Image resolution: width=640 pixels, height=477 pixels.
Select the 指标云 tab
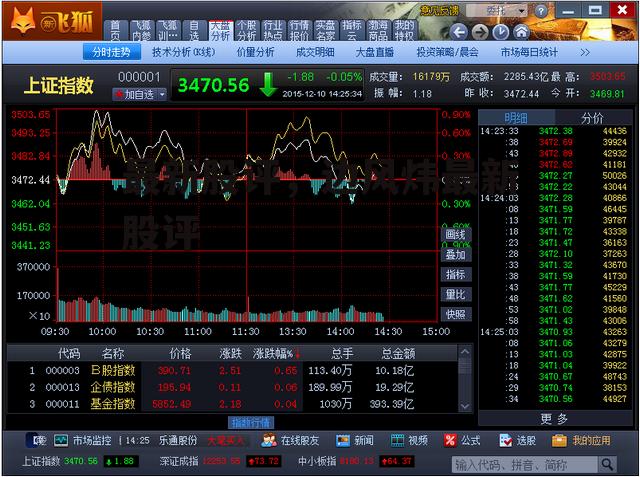351,31
